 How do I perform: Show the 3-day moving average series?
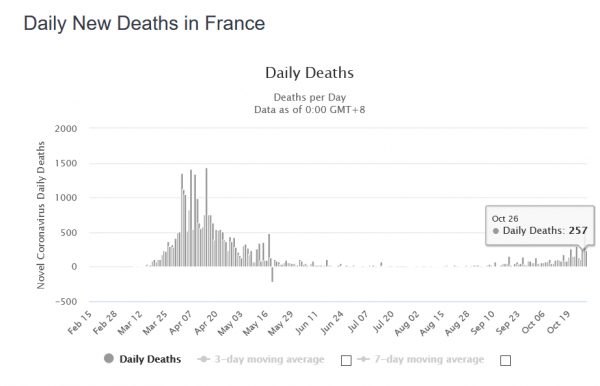[269, 359]
